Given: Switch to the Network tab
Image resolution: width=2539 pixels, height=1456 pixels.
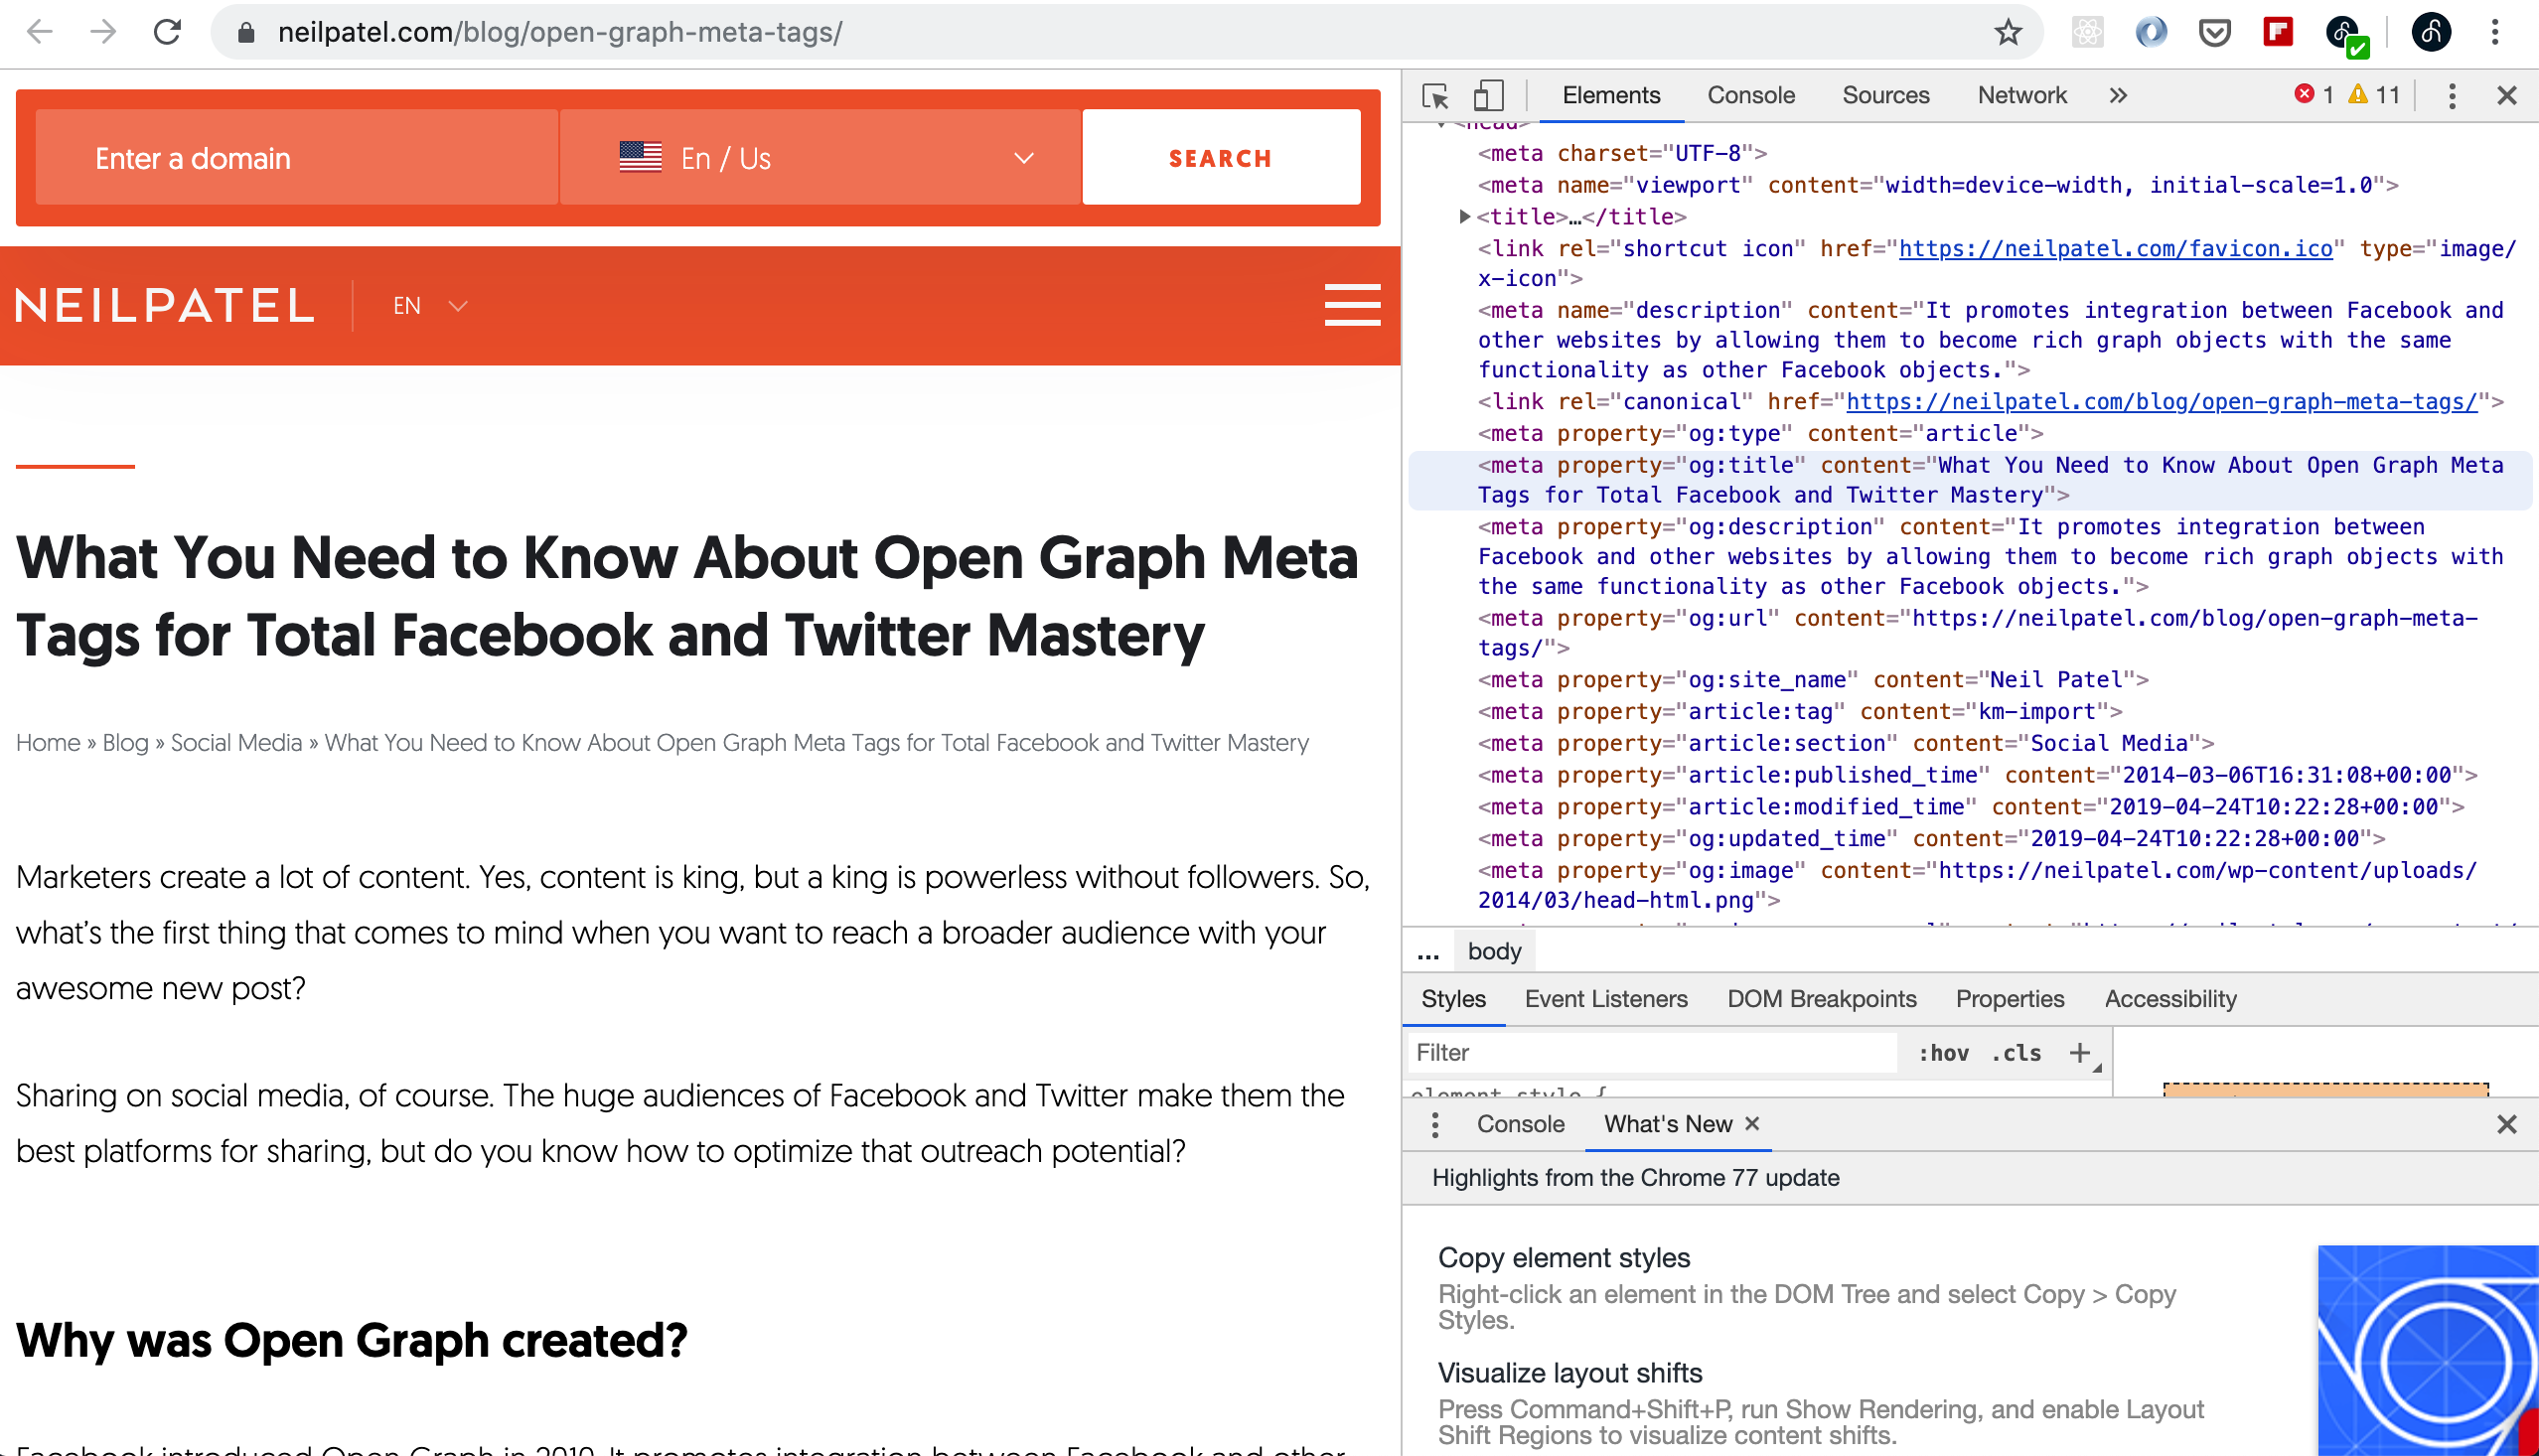Looking at the screenshot, I should (x=2021, y=96).
